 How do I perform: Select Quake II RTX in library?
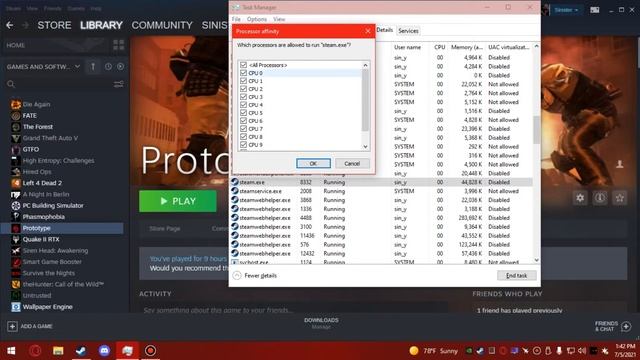[x=41, y=239]
